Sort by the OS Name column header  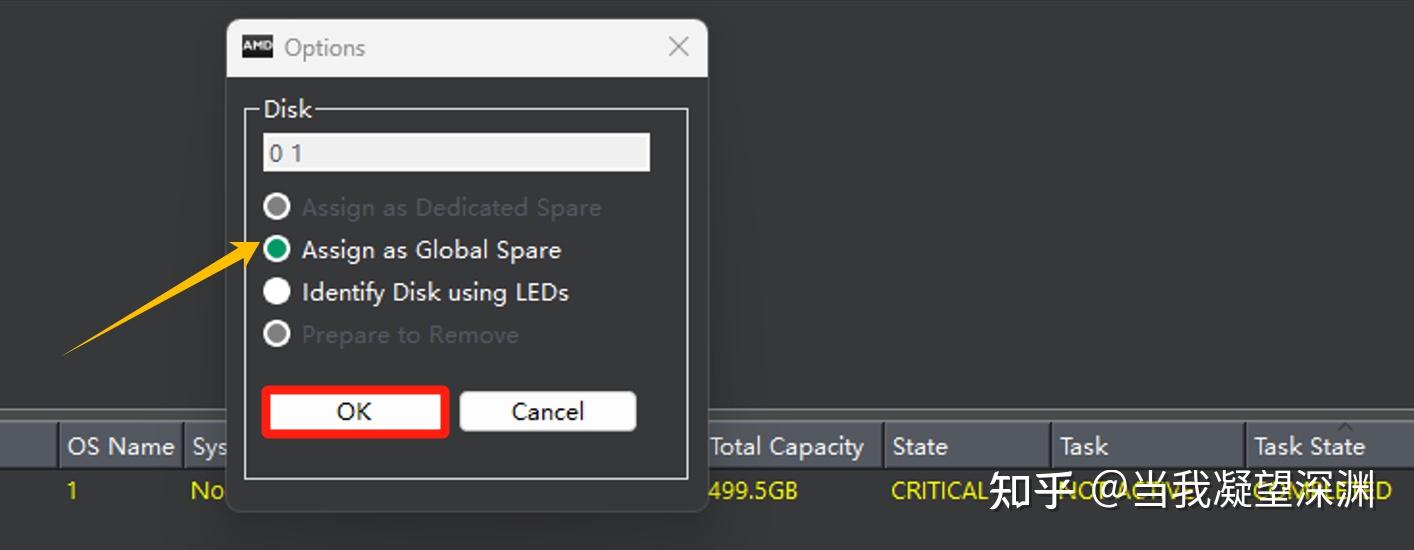coord(120,447)
